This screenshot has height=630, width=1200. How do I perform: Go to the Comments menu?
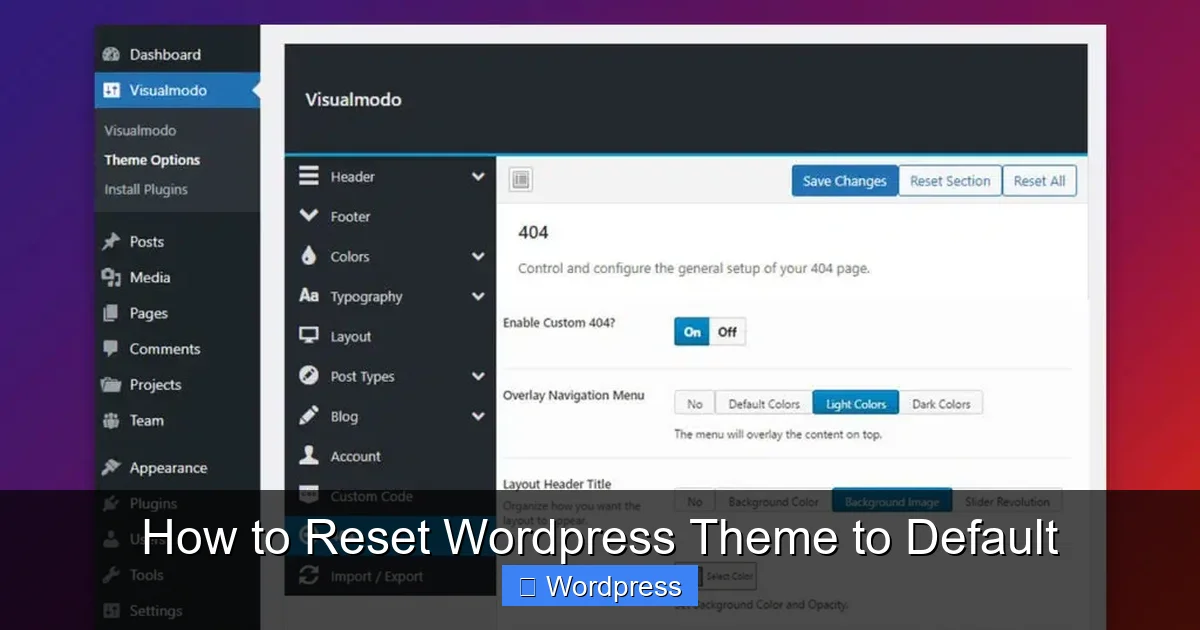click(177, 349)
